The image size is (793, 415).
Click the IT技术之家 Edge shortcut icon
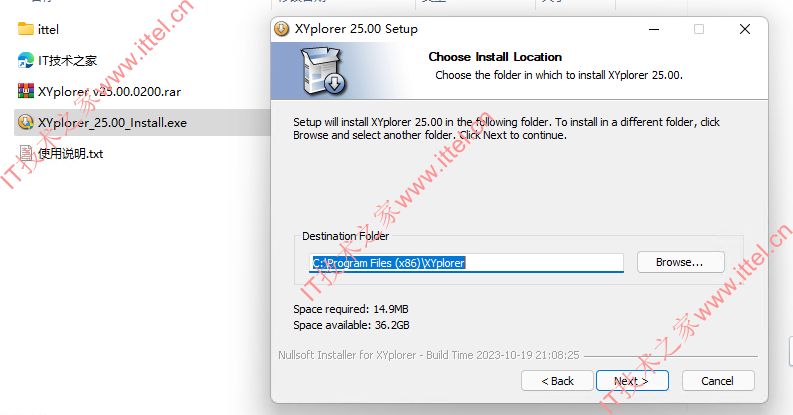(25, 60)
